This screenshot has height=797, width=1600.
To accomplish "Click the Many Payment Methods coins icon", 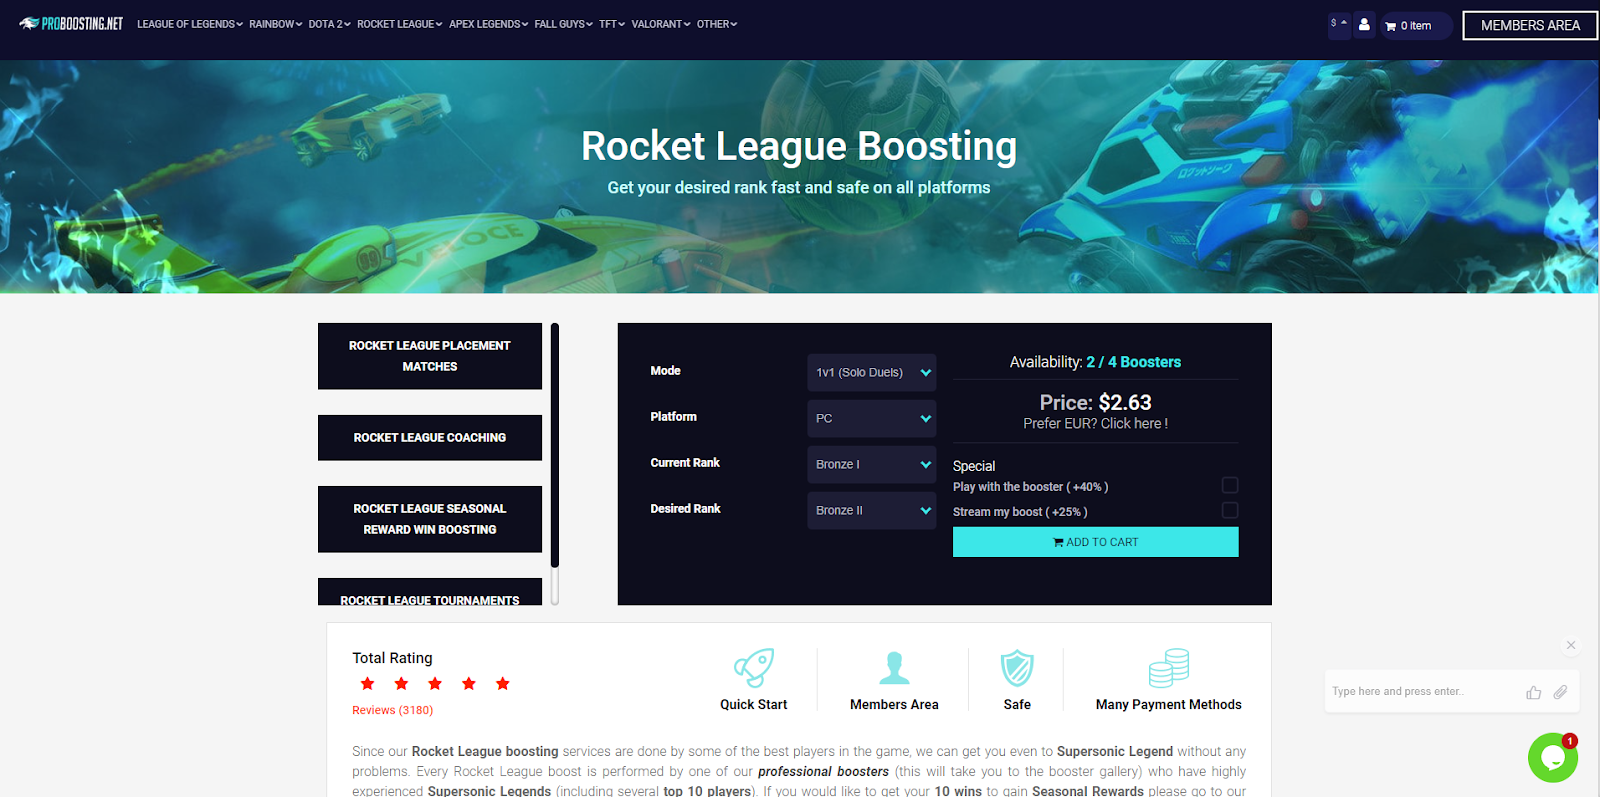I will (x=1168, y=668).
